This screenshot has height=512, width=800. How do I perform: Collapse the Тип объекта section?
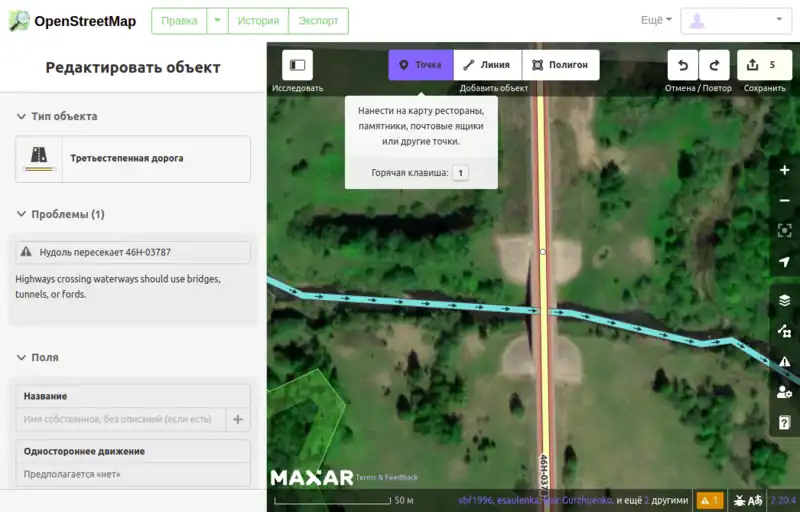pyautogui.click(x=21, y=116)
